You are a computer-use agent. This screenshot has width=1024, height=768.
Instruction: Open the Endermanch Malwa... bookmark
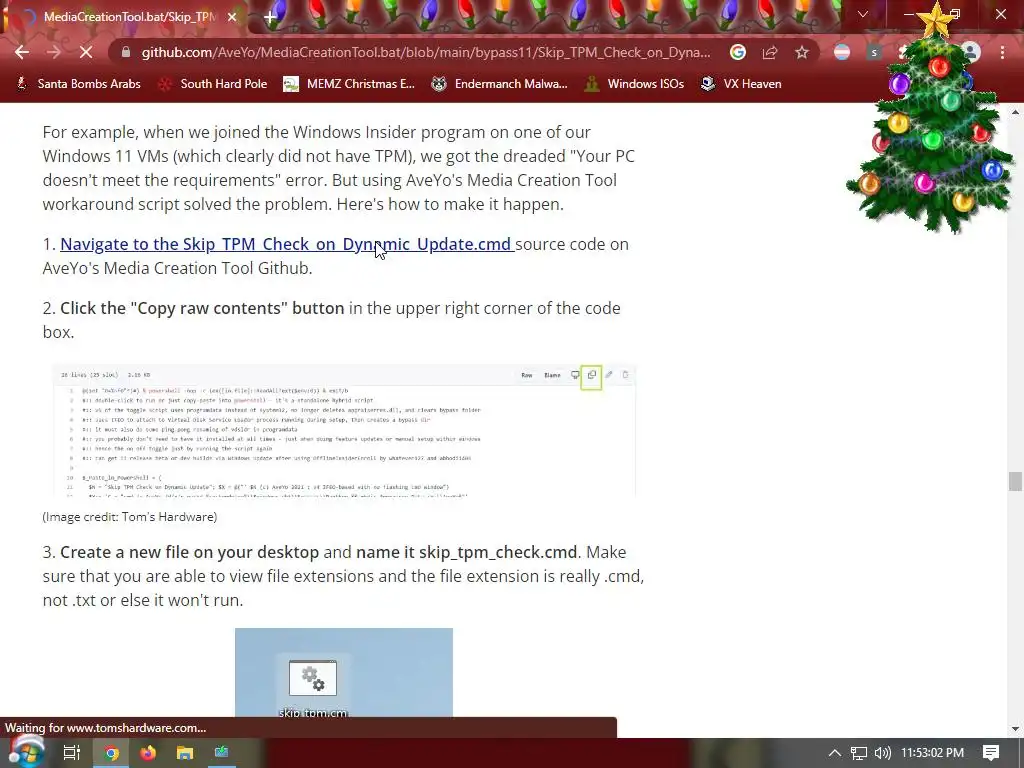(500, 84)
